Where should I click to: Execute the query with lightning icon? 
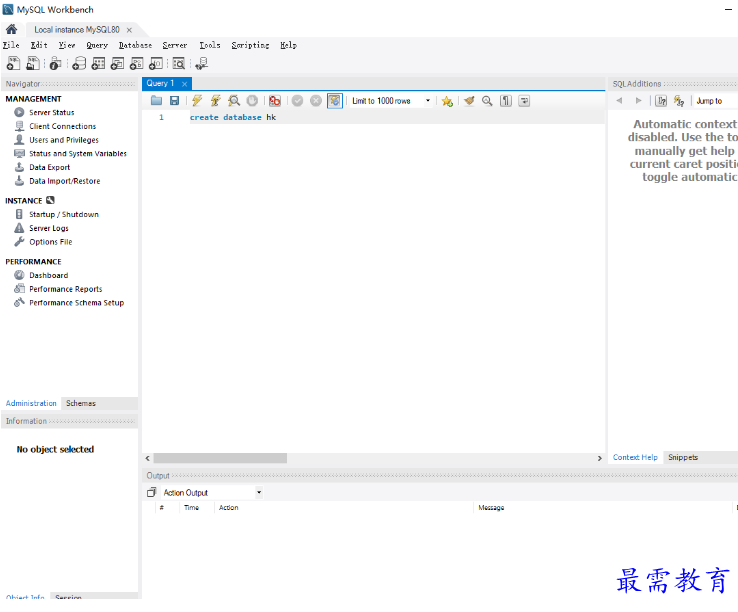click(197, 100)
